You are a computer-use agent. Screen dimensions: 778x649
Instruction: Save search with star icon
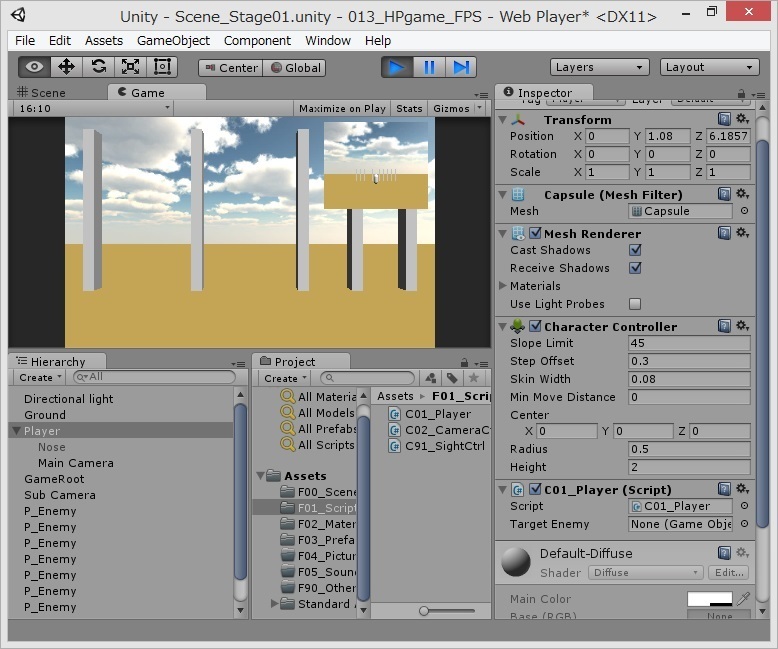pyautogui.click(x=474, y=378)
